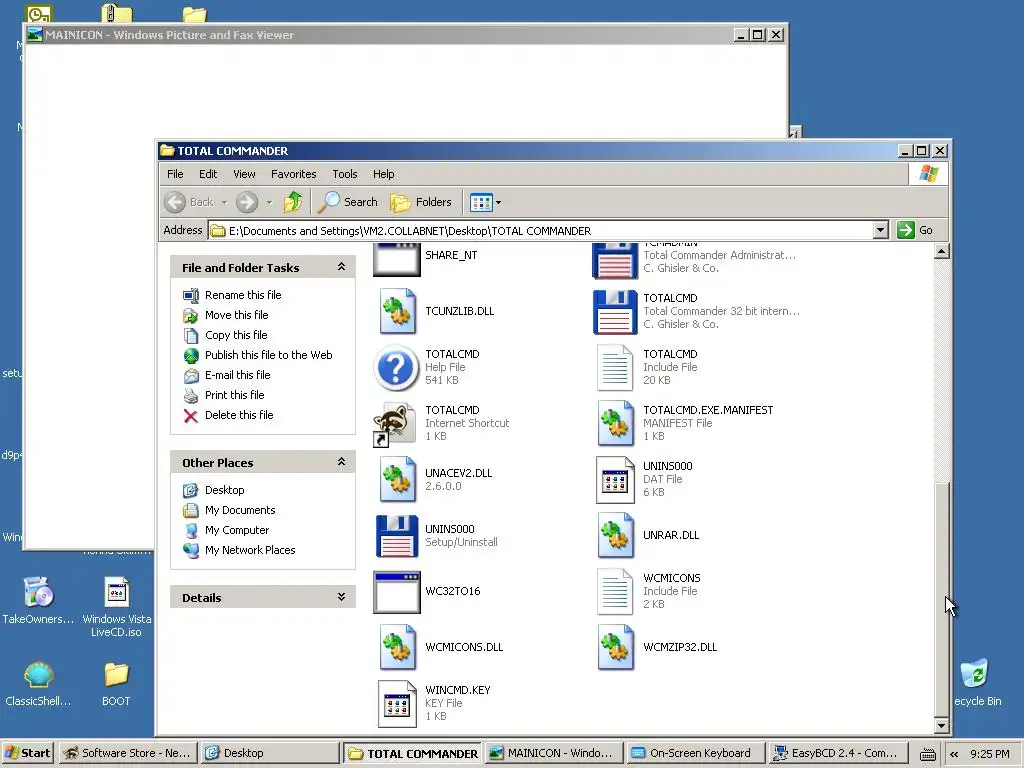The image size is (1024, 768).
Task: Open My Computer in Other Places
Action: 236,530
